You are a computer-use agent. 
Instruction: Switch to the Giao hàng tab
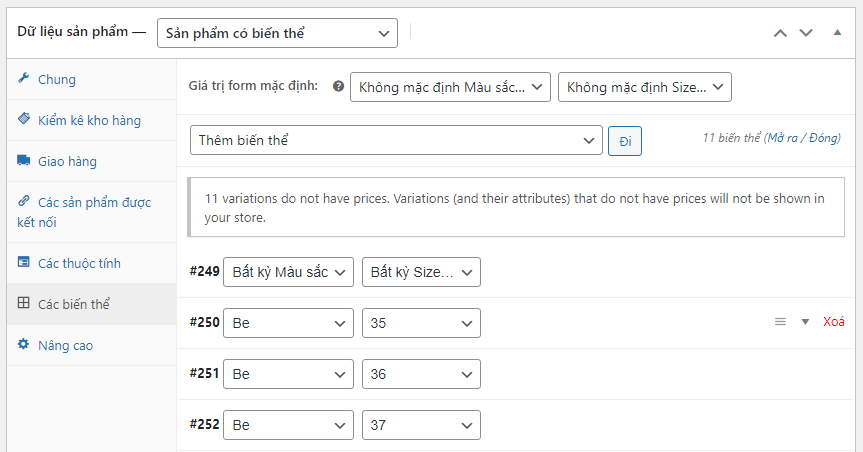click(67, 161)
